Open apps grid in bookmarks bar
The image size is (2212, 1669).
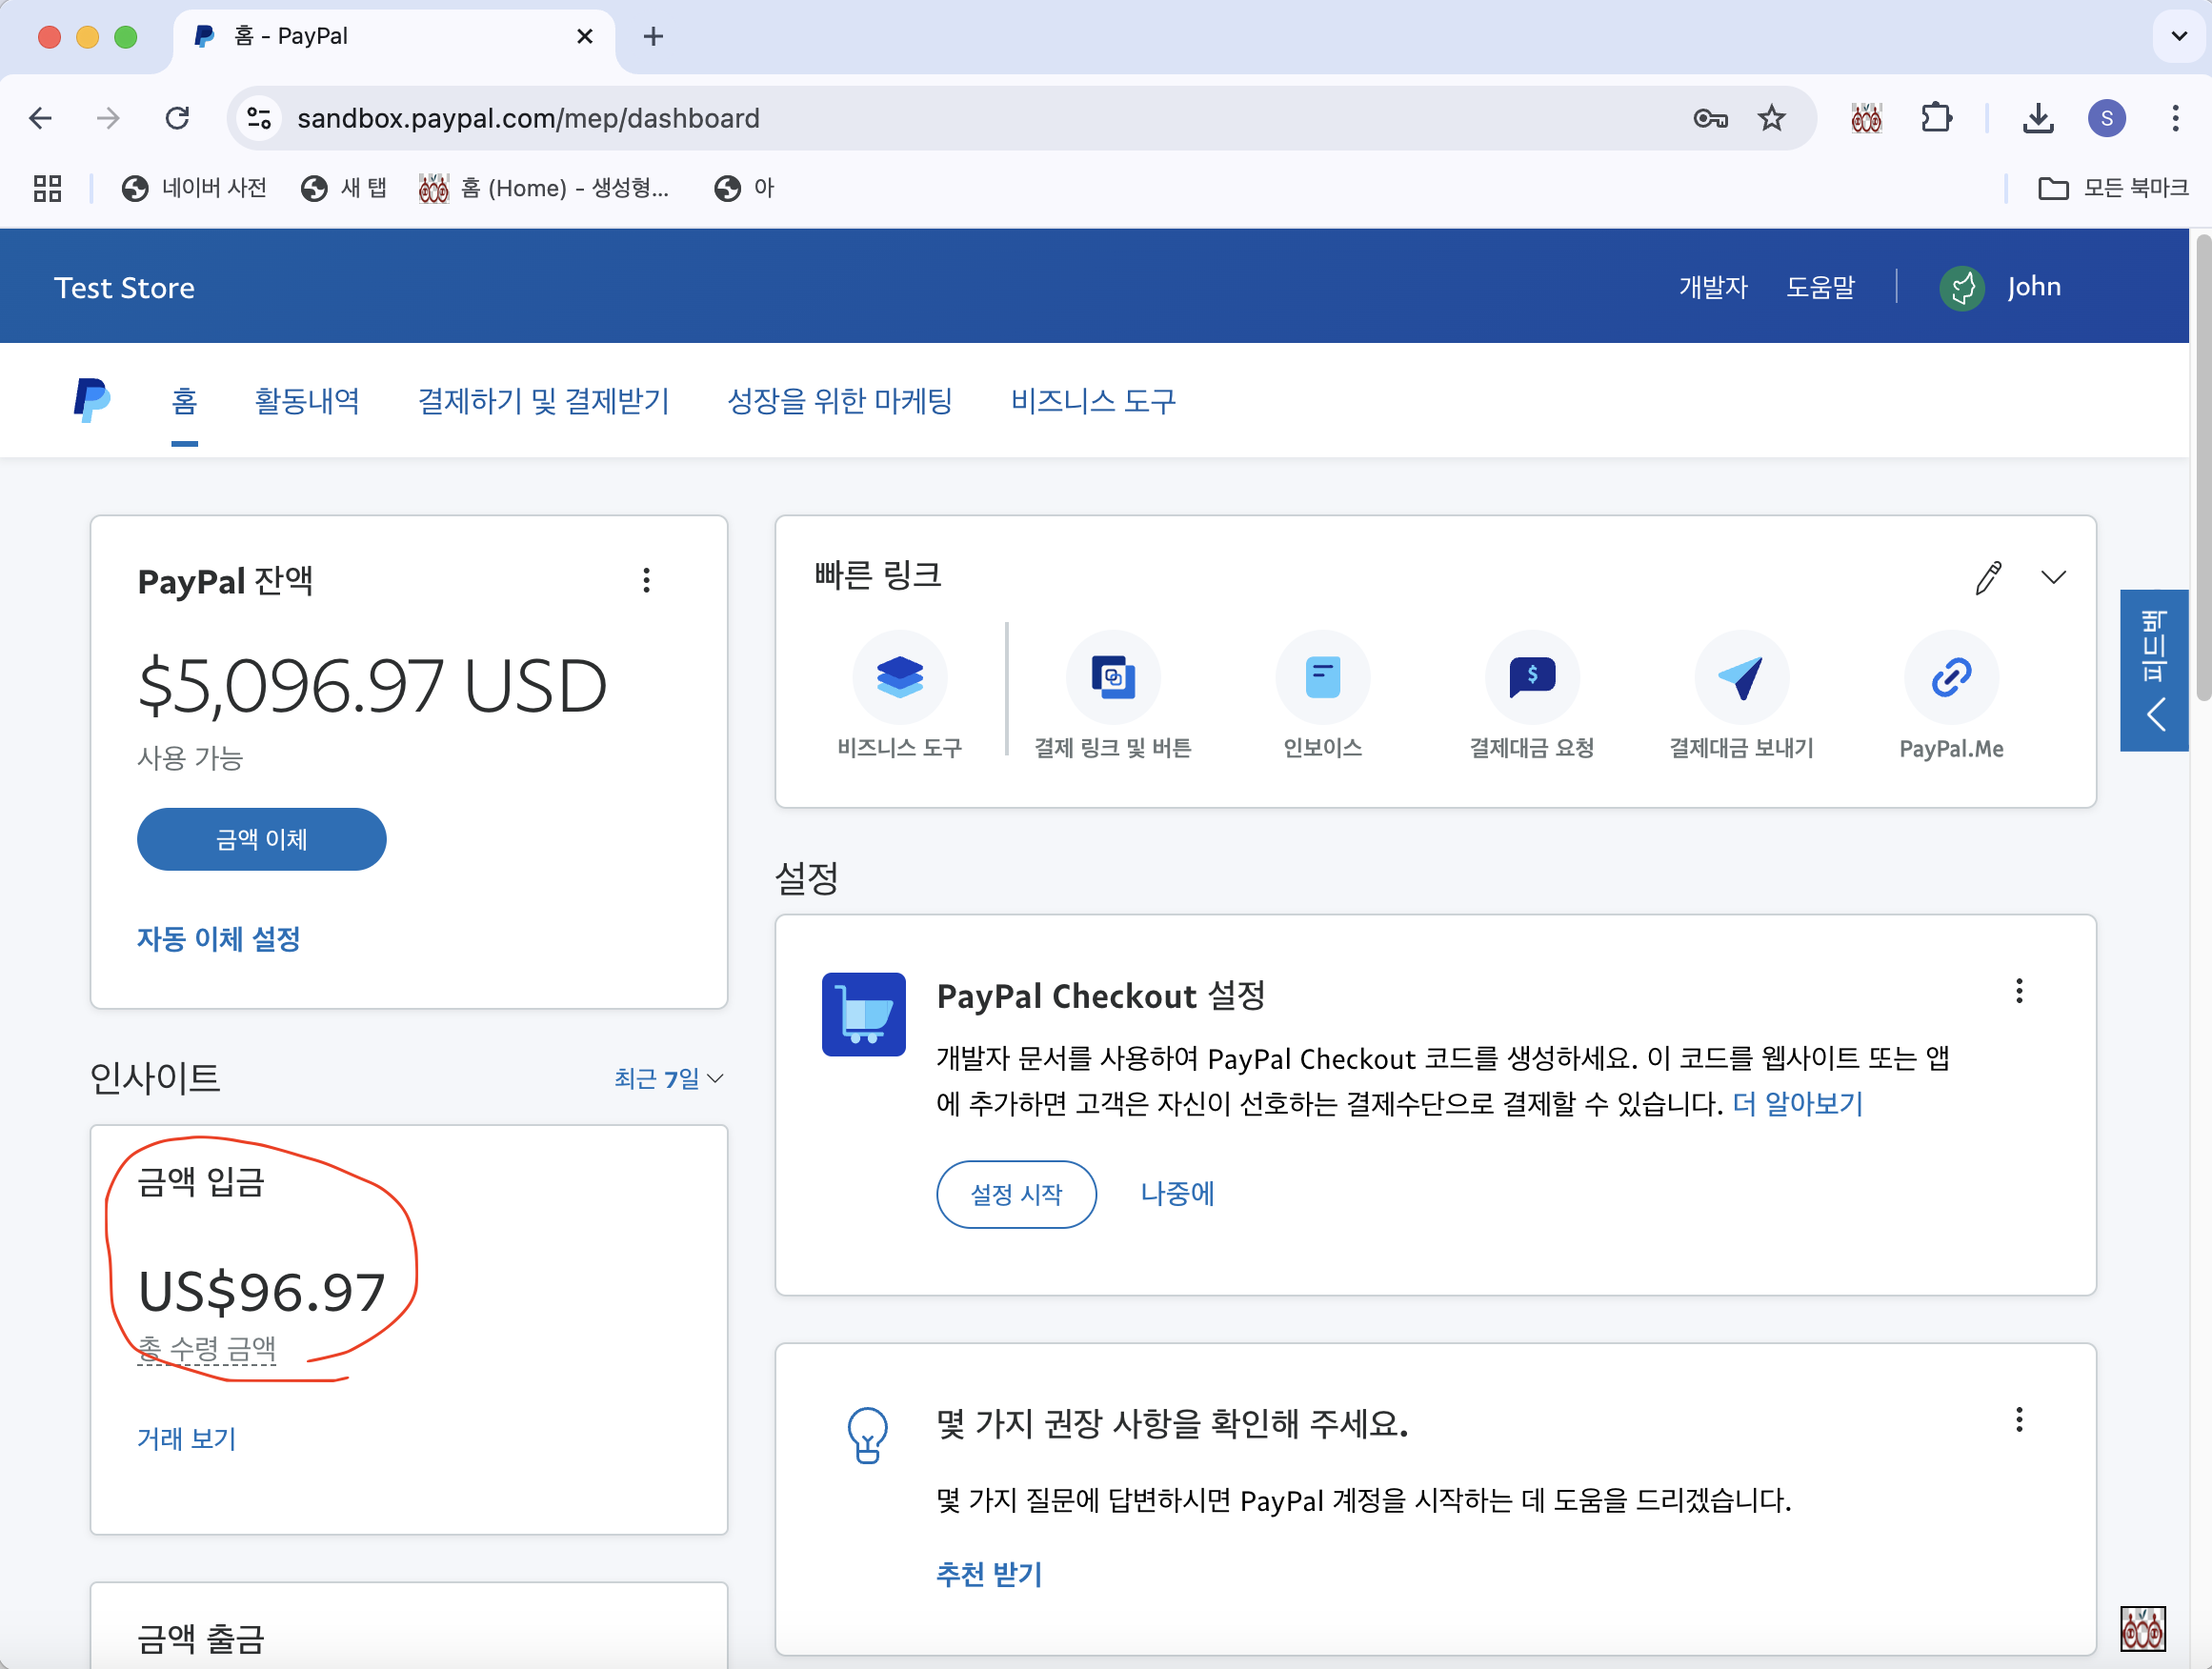(x=47, y=188)
